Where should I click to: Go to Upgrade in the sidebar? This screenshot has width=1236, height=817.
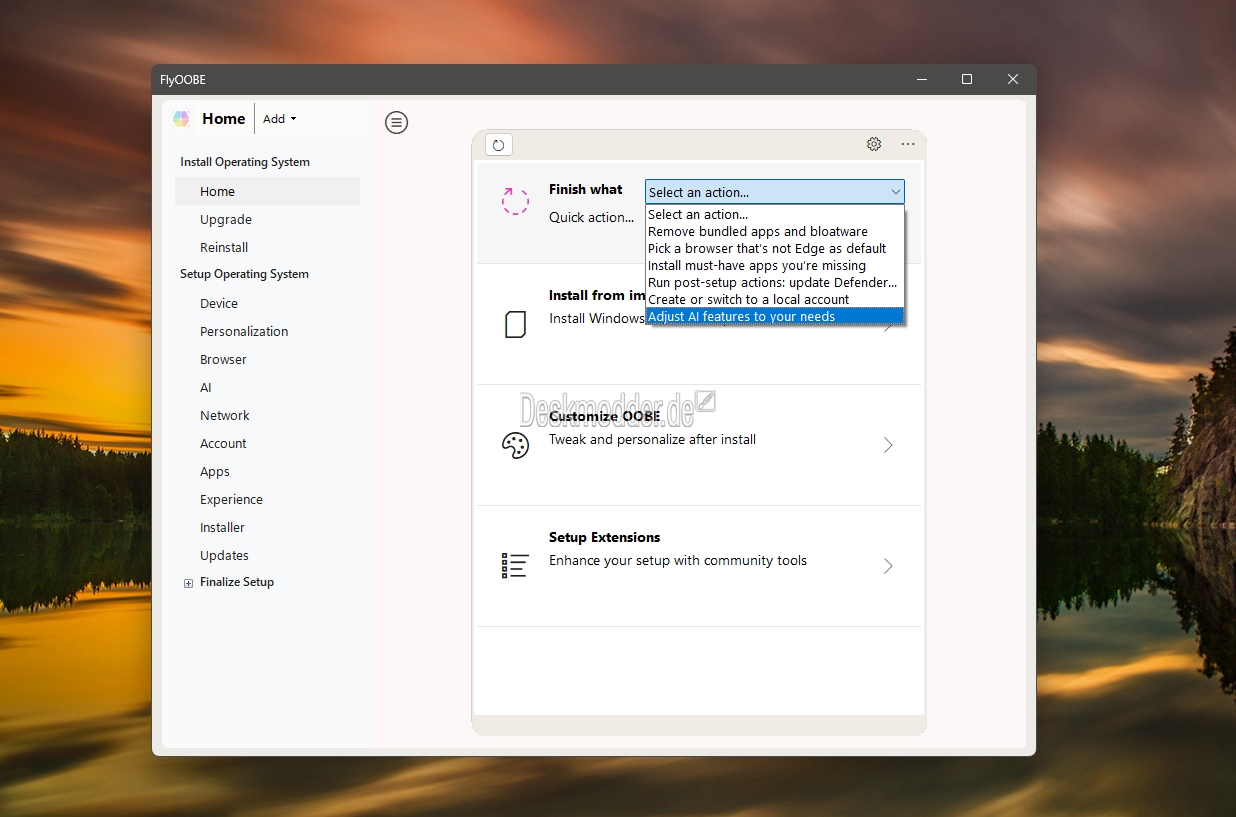pyautogui.click(x=226, y=220)
